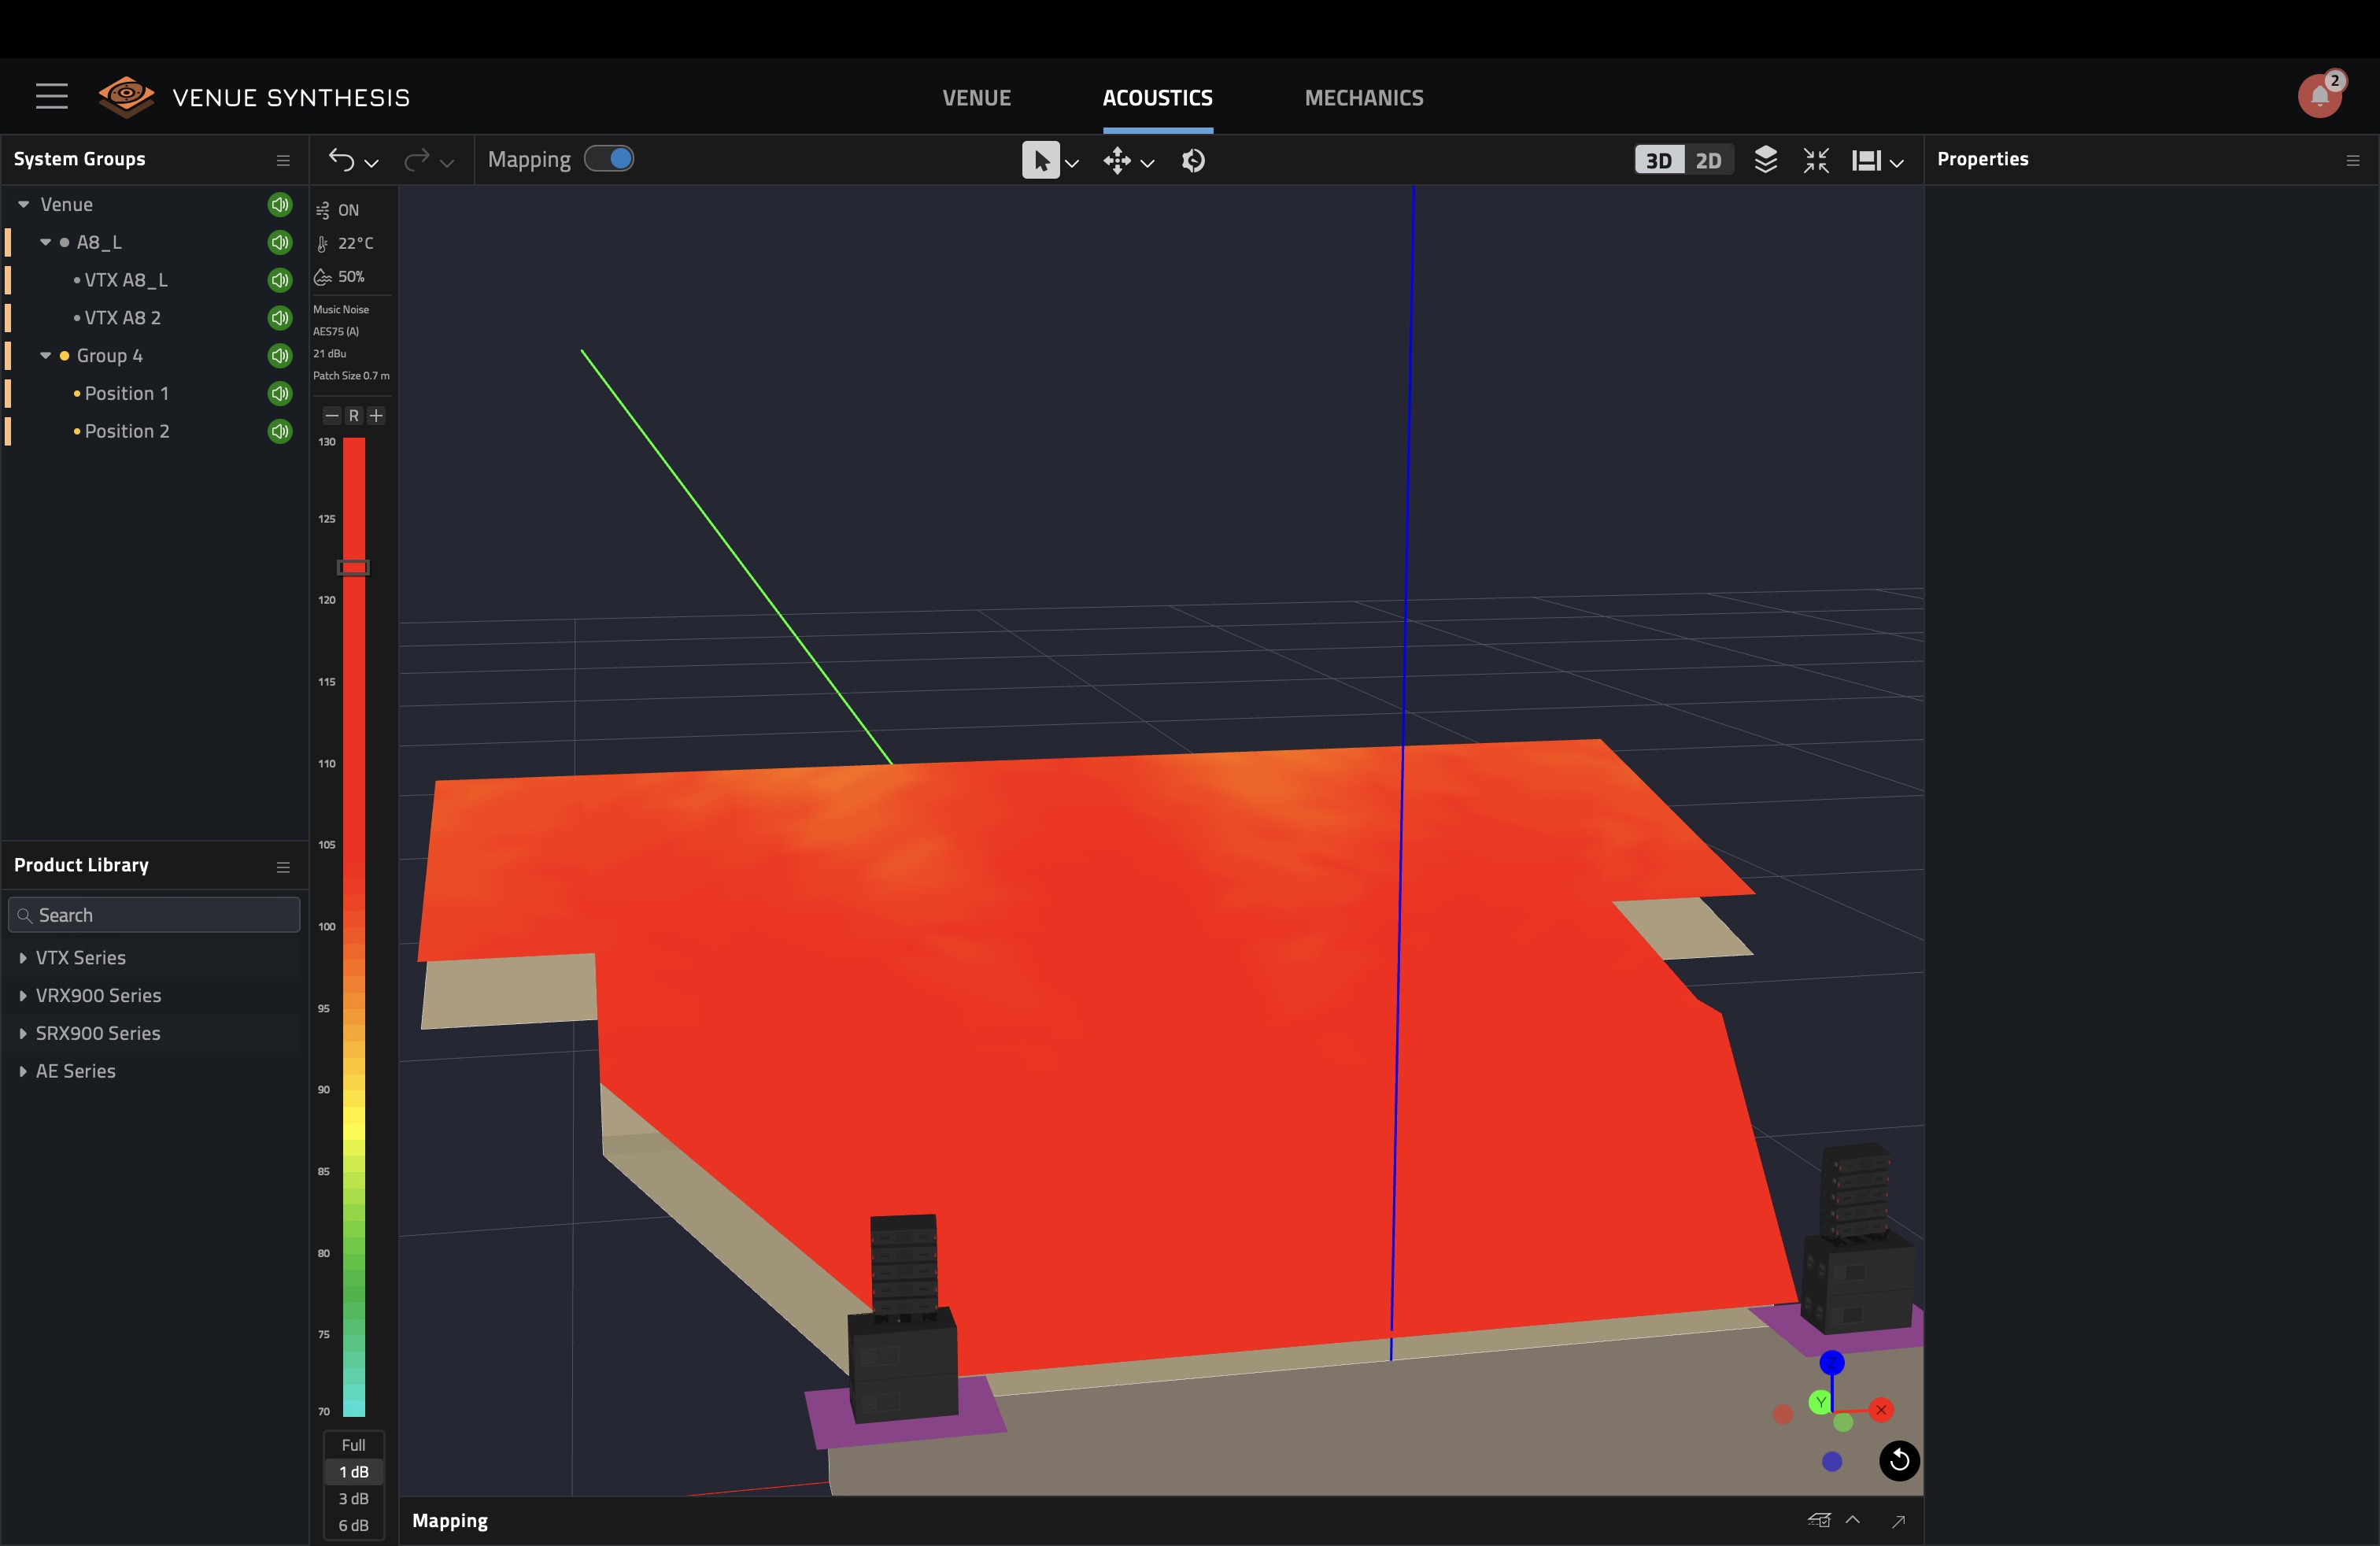Click the SPL color scale bar
Image resolution: width=2380 pixels, height=1546 pixels.
(x=354, y=927)
